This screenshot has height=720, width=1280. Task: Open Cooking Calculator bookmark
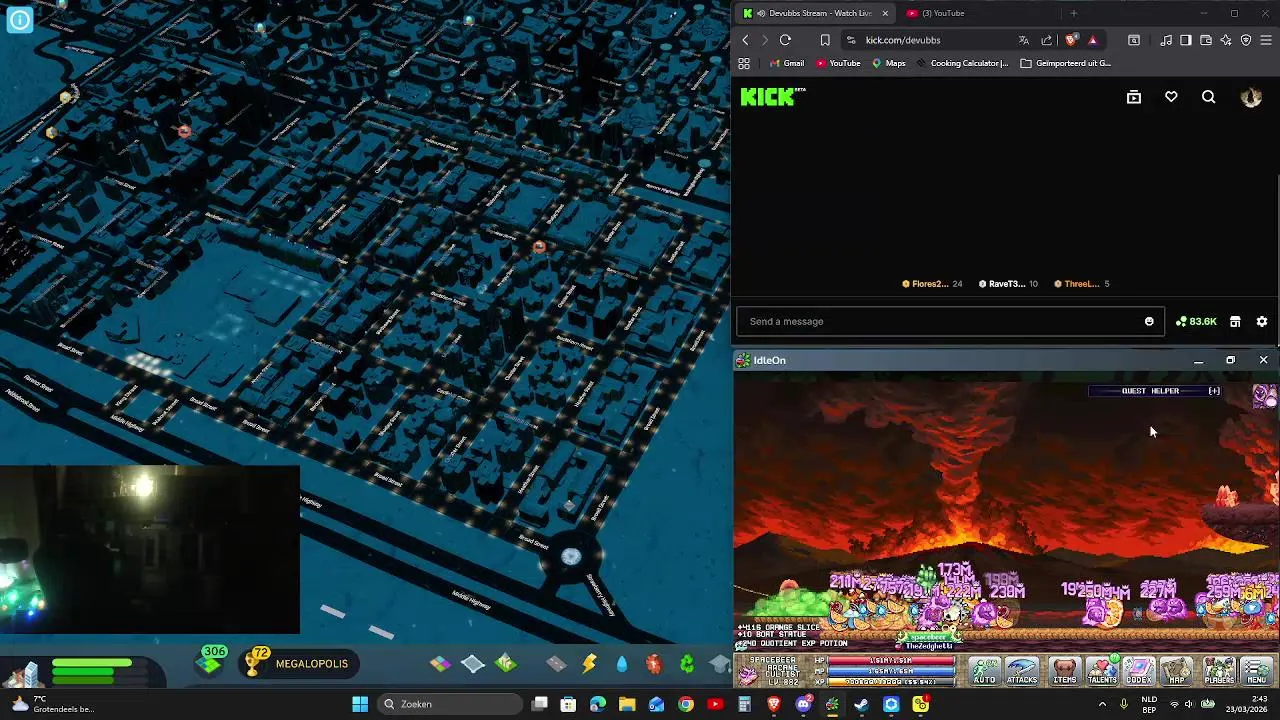pos(961,63)
